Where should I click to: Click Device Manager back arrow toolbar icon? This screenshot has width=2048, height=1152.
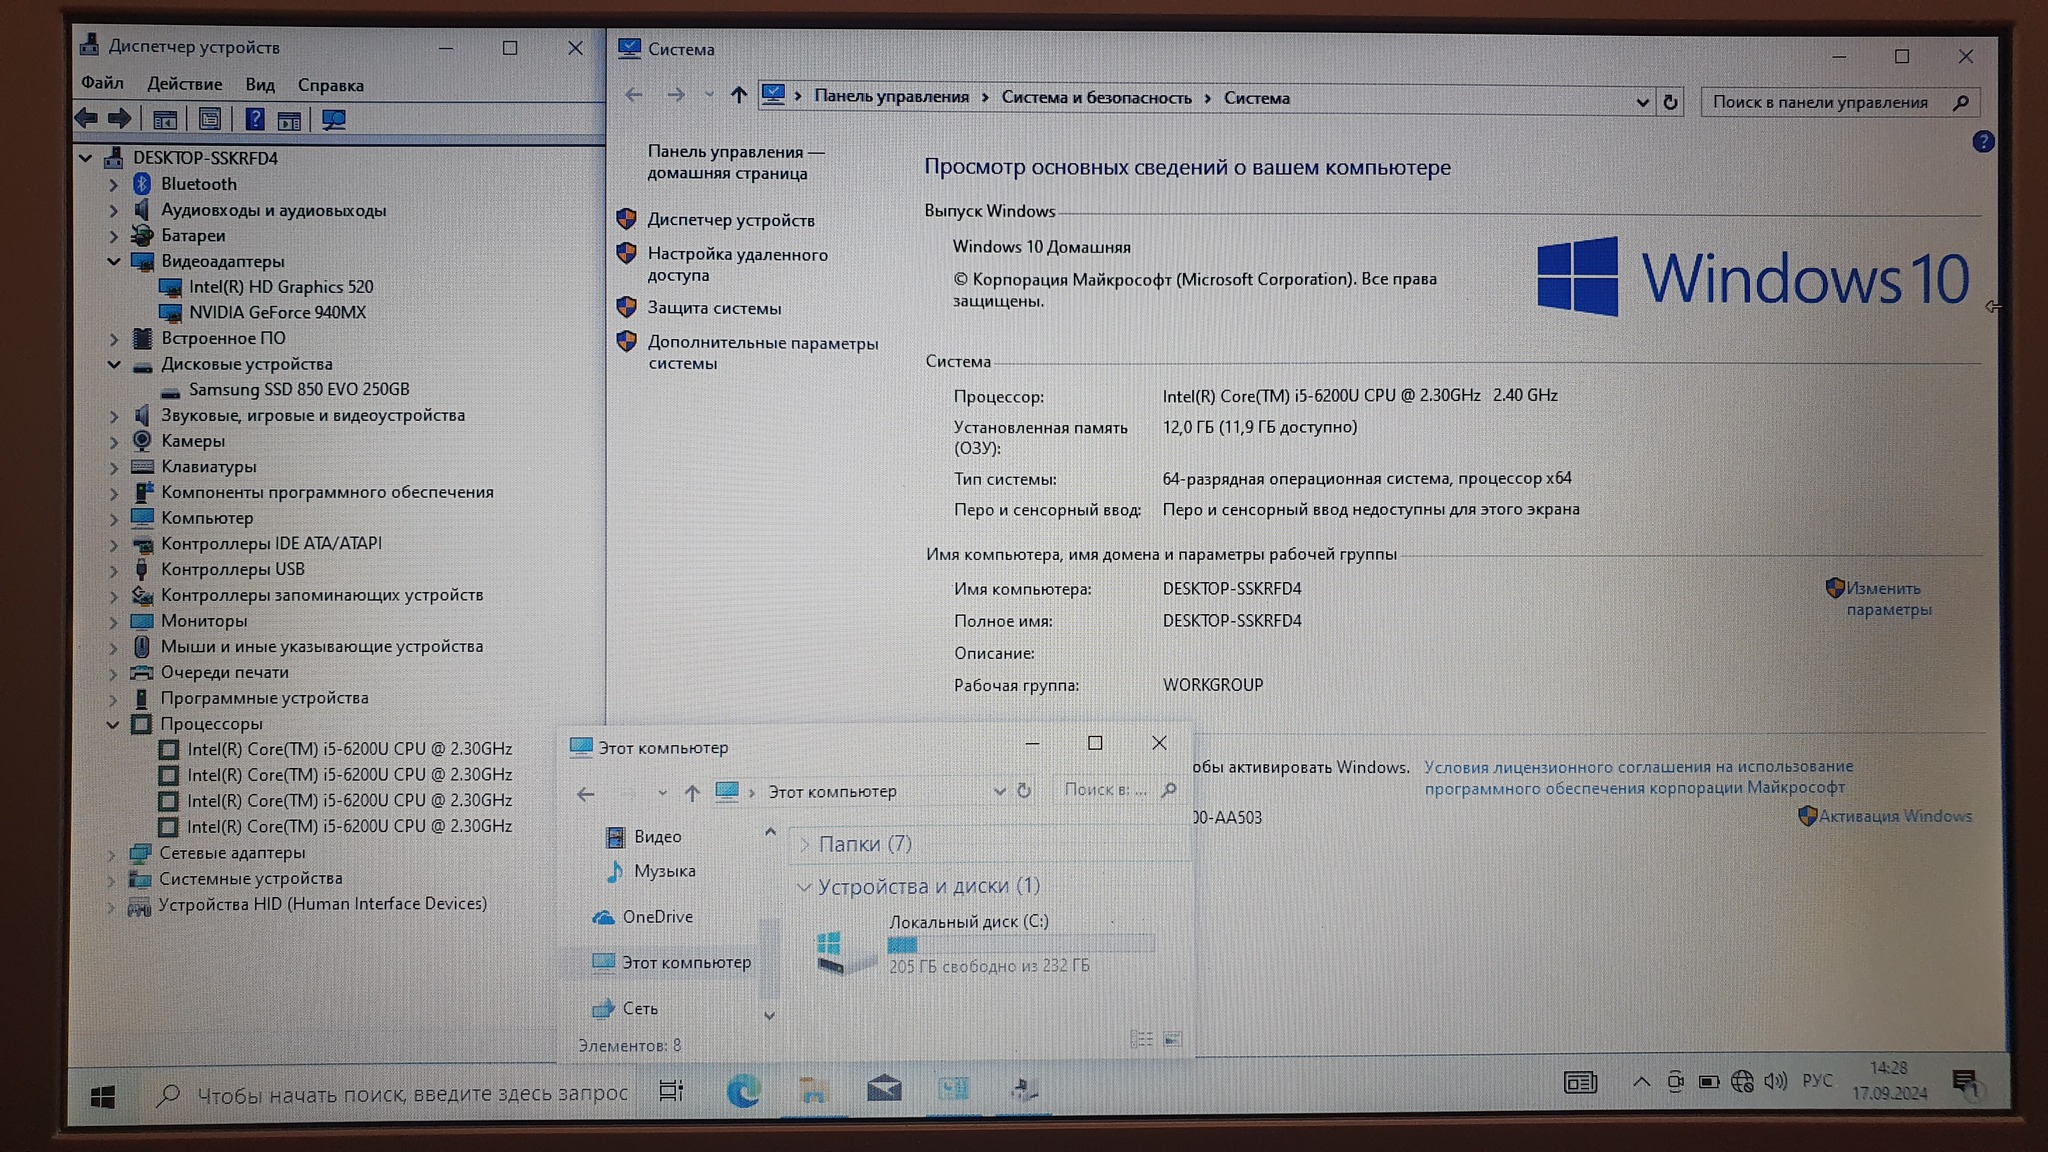87,119
